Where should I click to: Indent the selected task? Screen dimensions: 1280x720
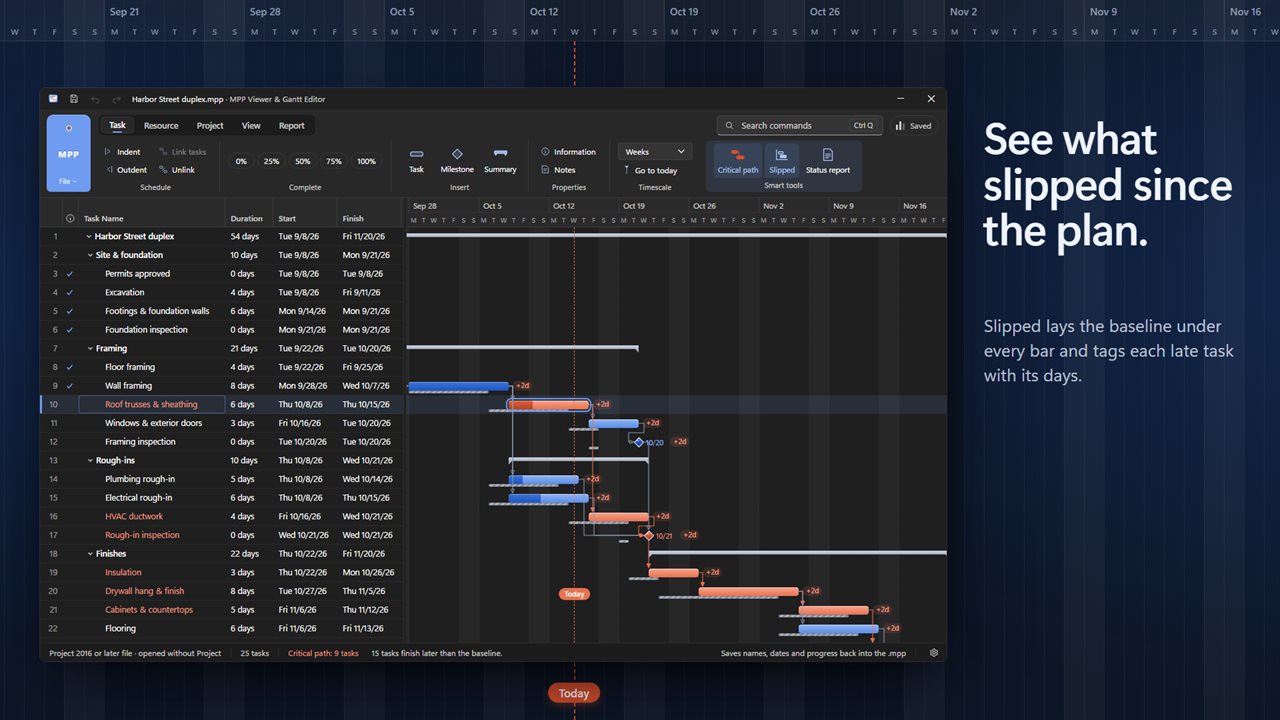[122, 152]
